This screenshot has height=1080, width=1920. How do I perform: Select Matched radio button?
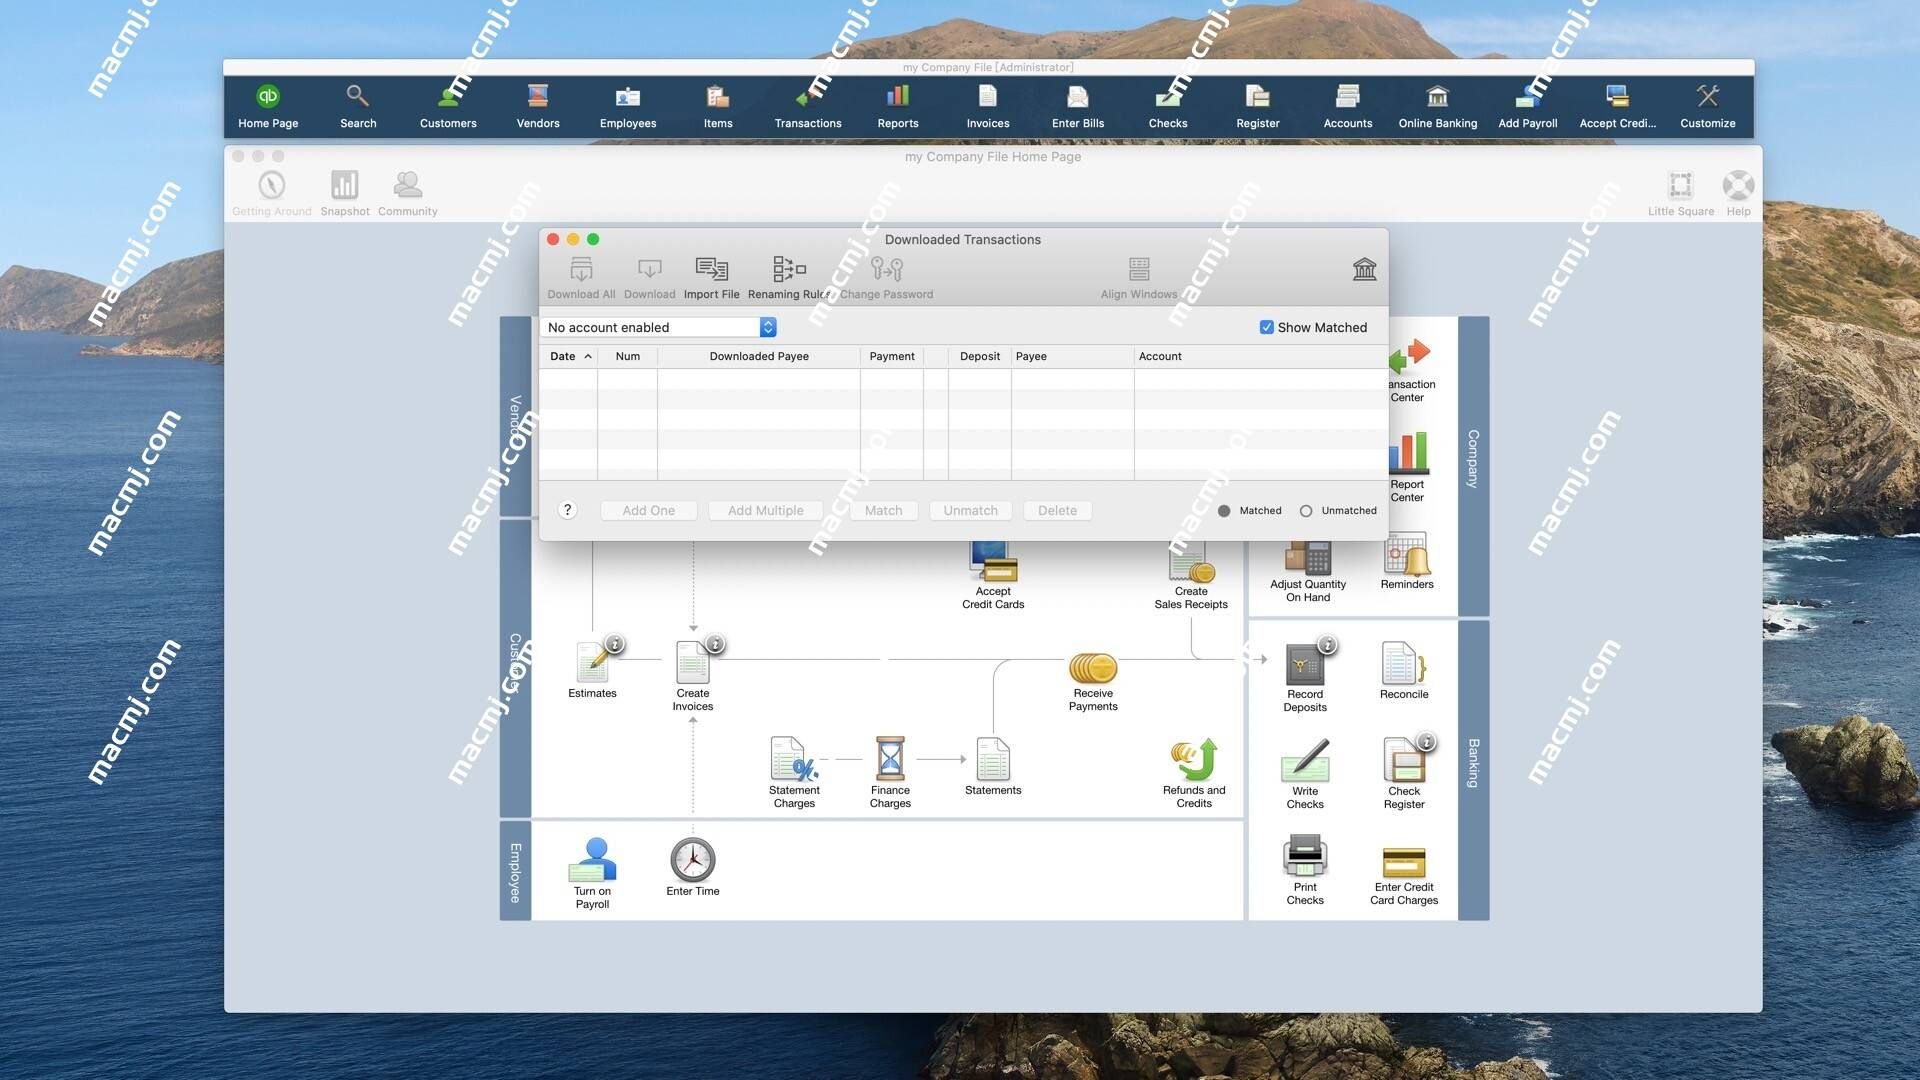tap(1224, 510)
